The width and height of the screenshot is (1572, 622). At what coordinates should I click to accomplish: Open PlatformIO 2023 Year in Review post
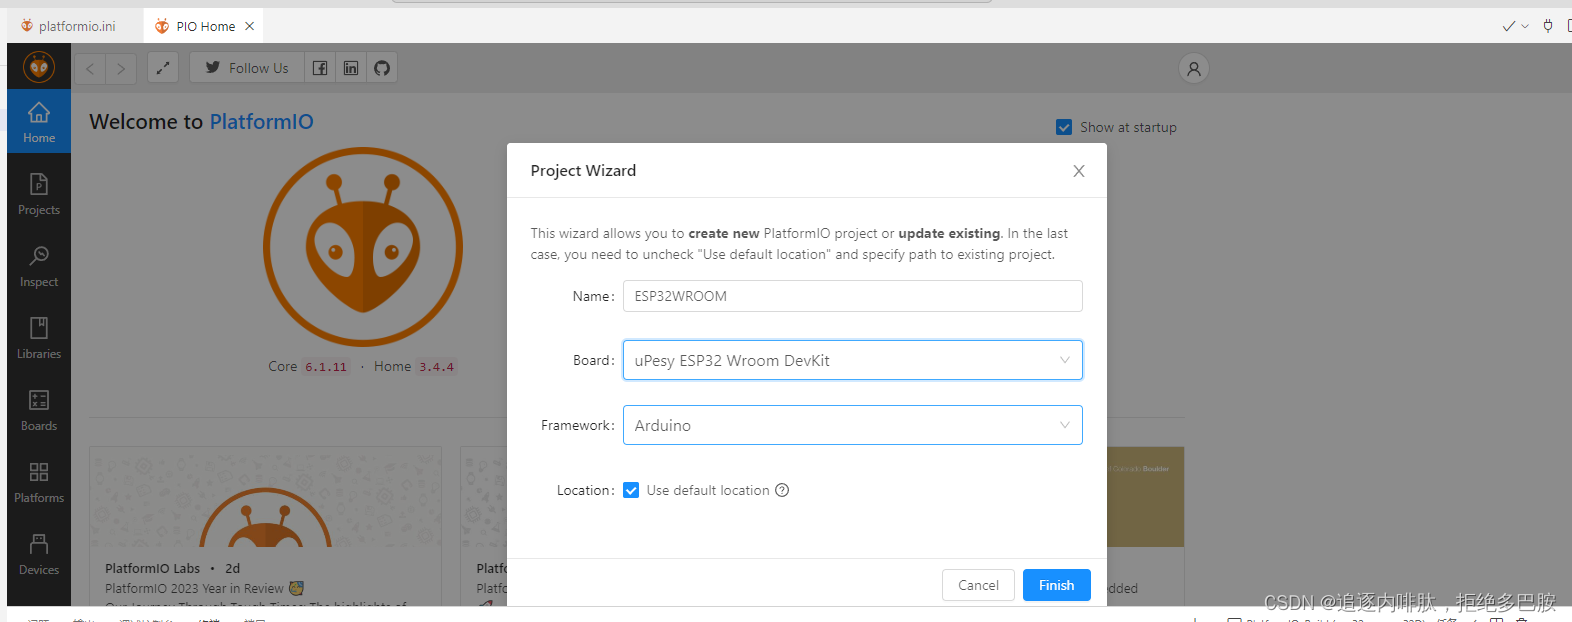204,588
